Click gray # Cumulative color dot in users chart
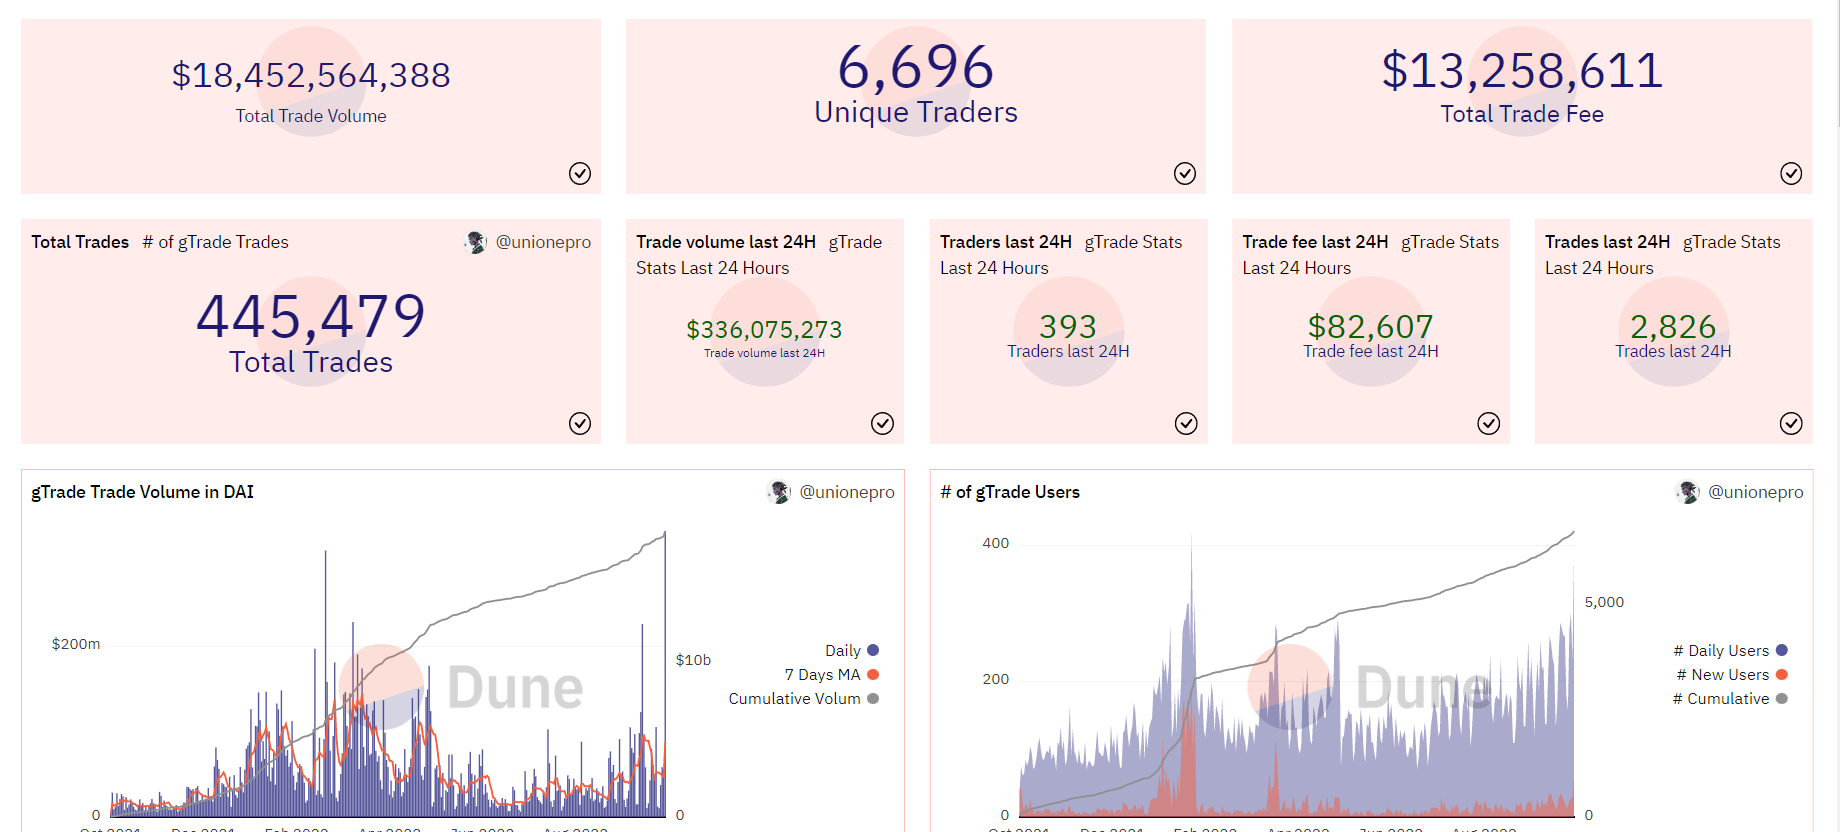1840x832 pixels. click(x=1782, y=699)
